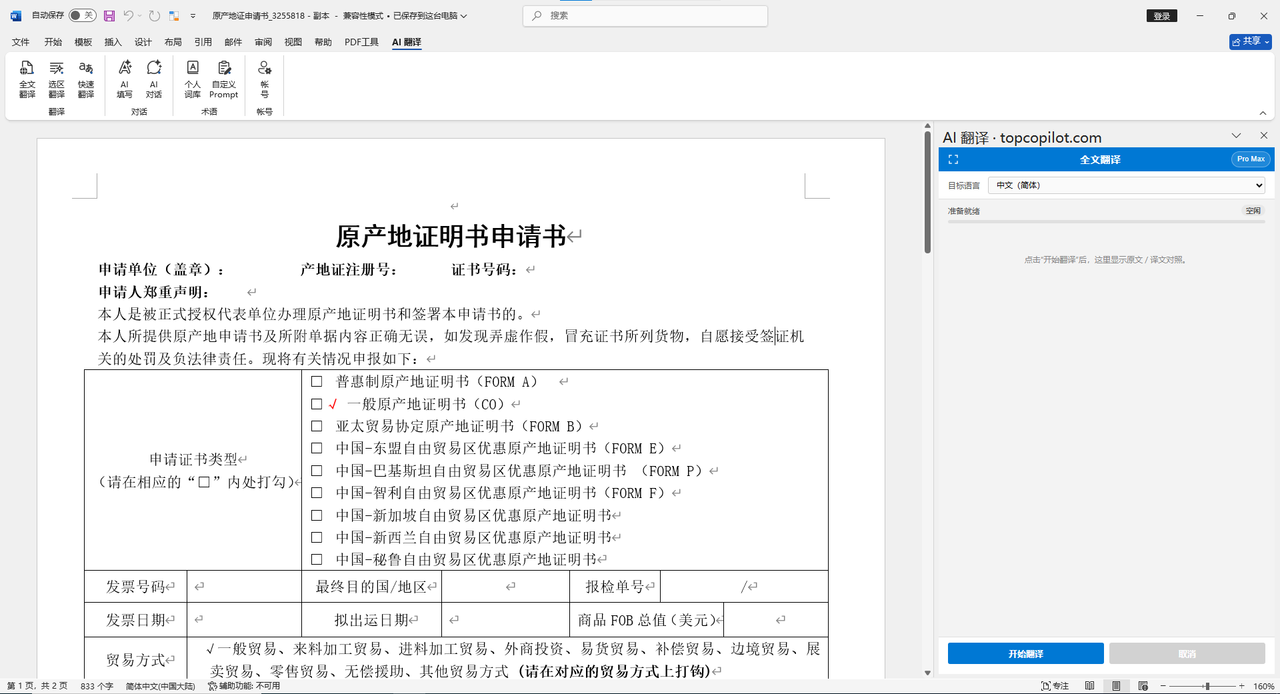Image resolution: width=1280 pixels, height=694 pixels.
Task: Open the undo history dropdown arrow
Action: click(x=140, y=16)
